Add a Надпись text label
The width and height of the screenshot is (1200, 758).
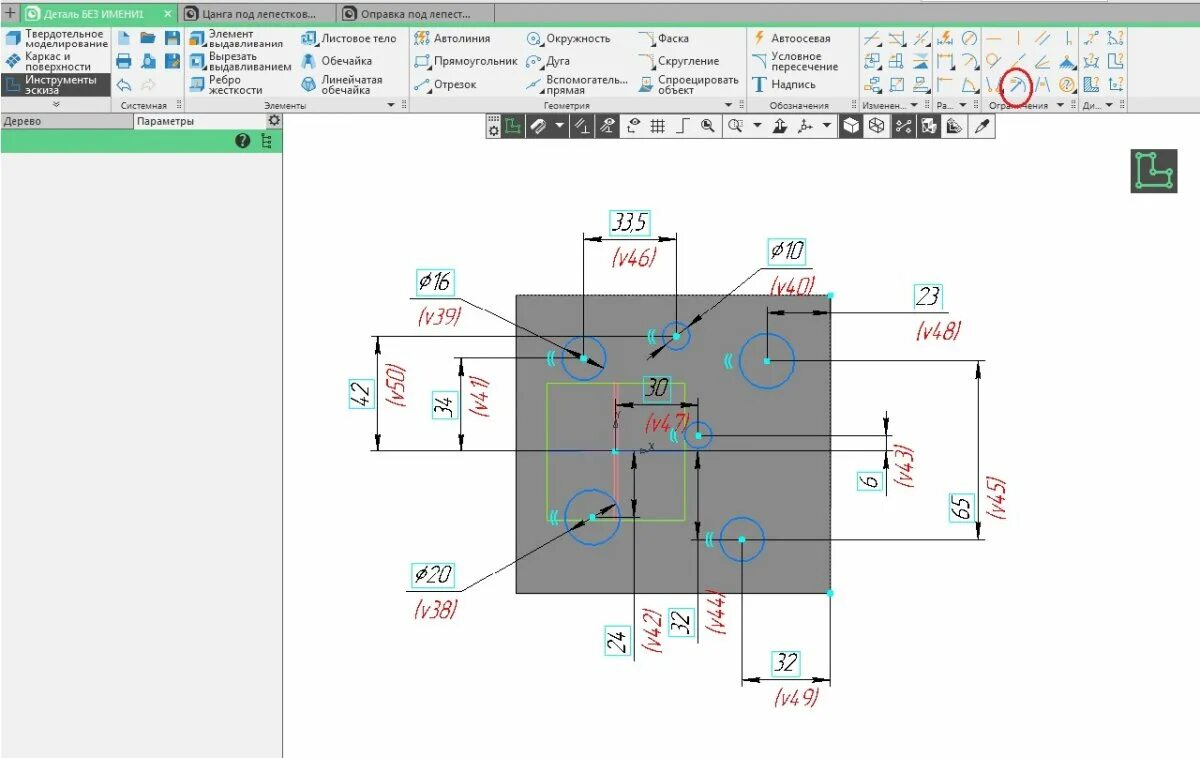(x=784, y=85)
